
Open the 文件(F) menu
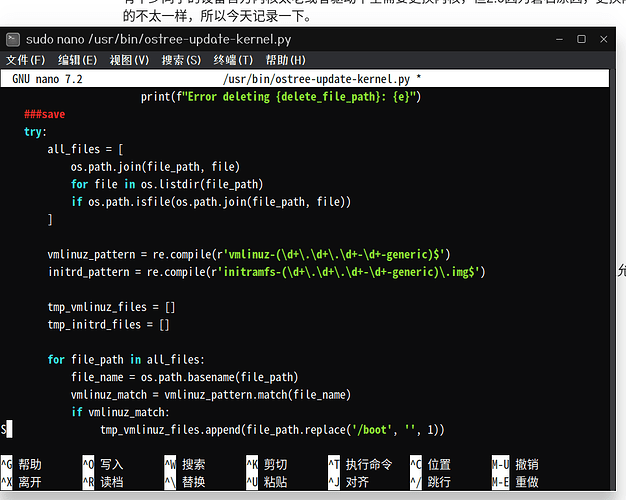pyautogui.click(x=26, y=60)
